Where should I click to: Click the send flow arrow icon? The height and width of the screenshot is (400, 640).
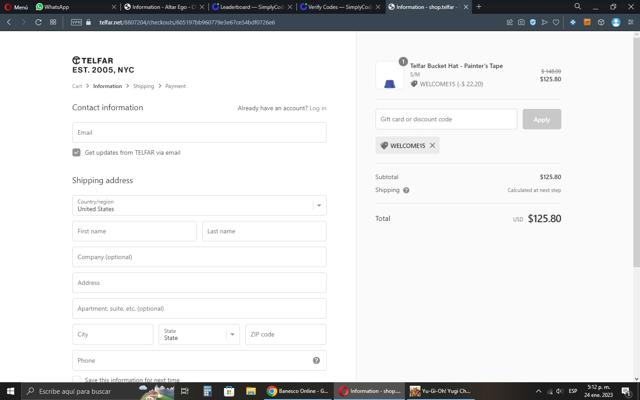pos(544,22)
